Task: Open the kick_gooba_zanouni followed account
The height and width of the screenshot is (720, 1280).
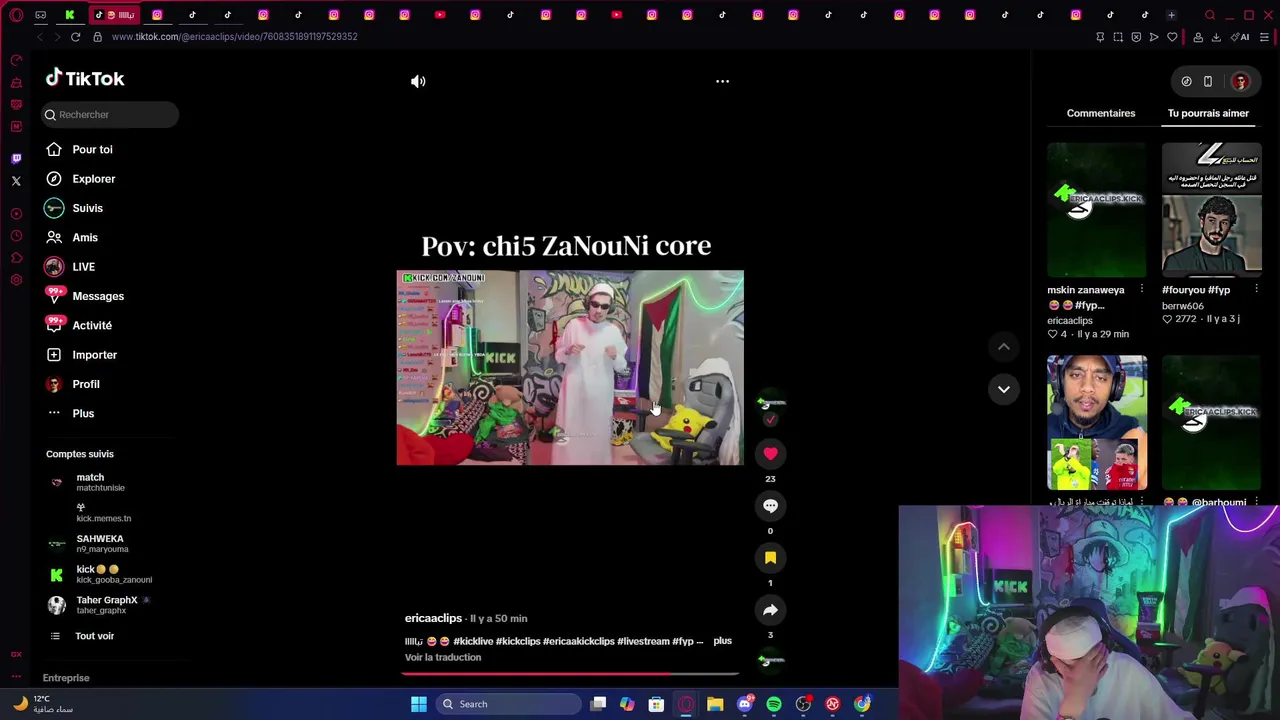Action: [99, 574]
